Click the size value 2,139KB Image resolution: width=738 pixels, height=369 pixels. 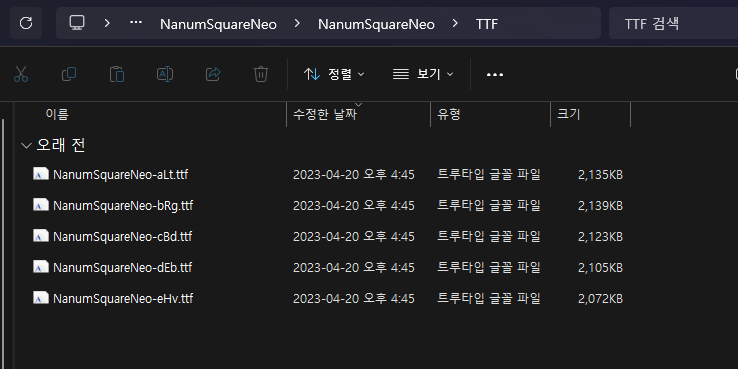[x=601, y=206]
